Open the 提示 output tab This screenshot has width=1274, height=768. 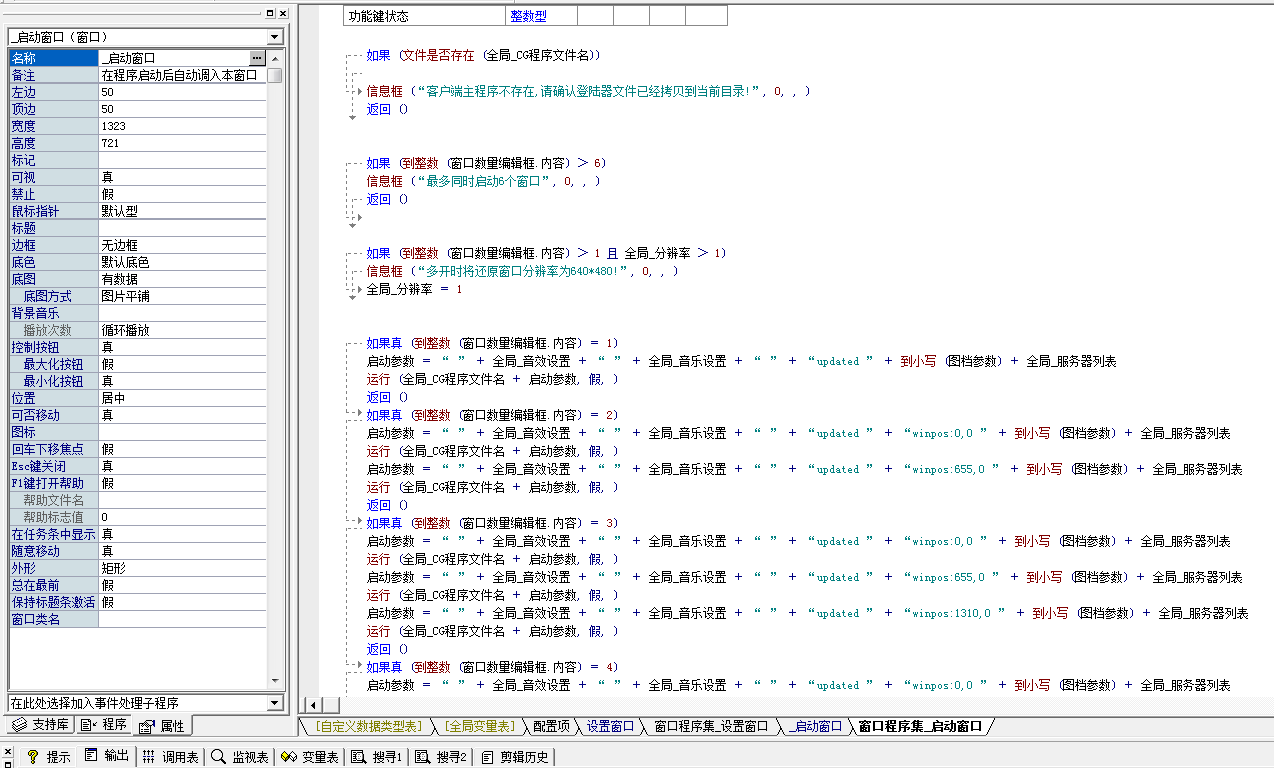click(48, 757)
